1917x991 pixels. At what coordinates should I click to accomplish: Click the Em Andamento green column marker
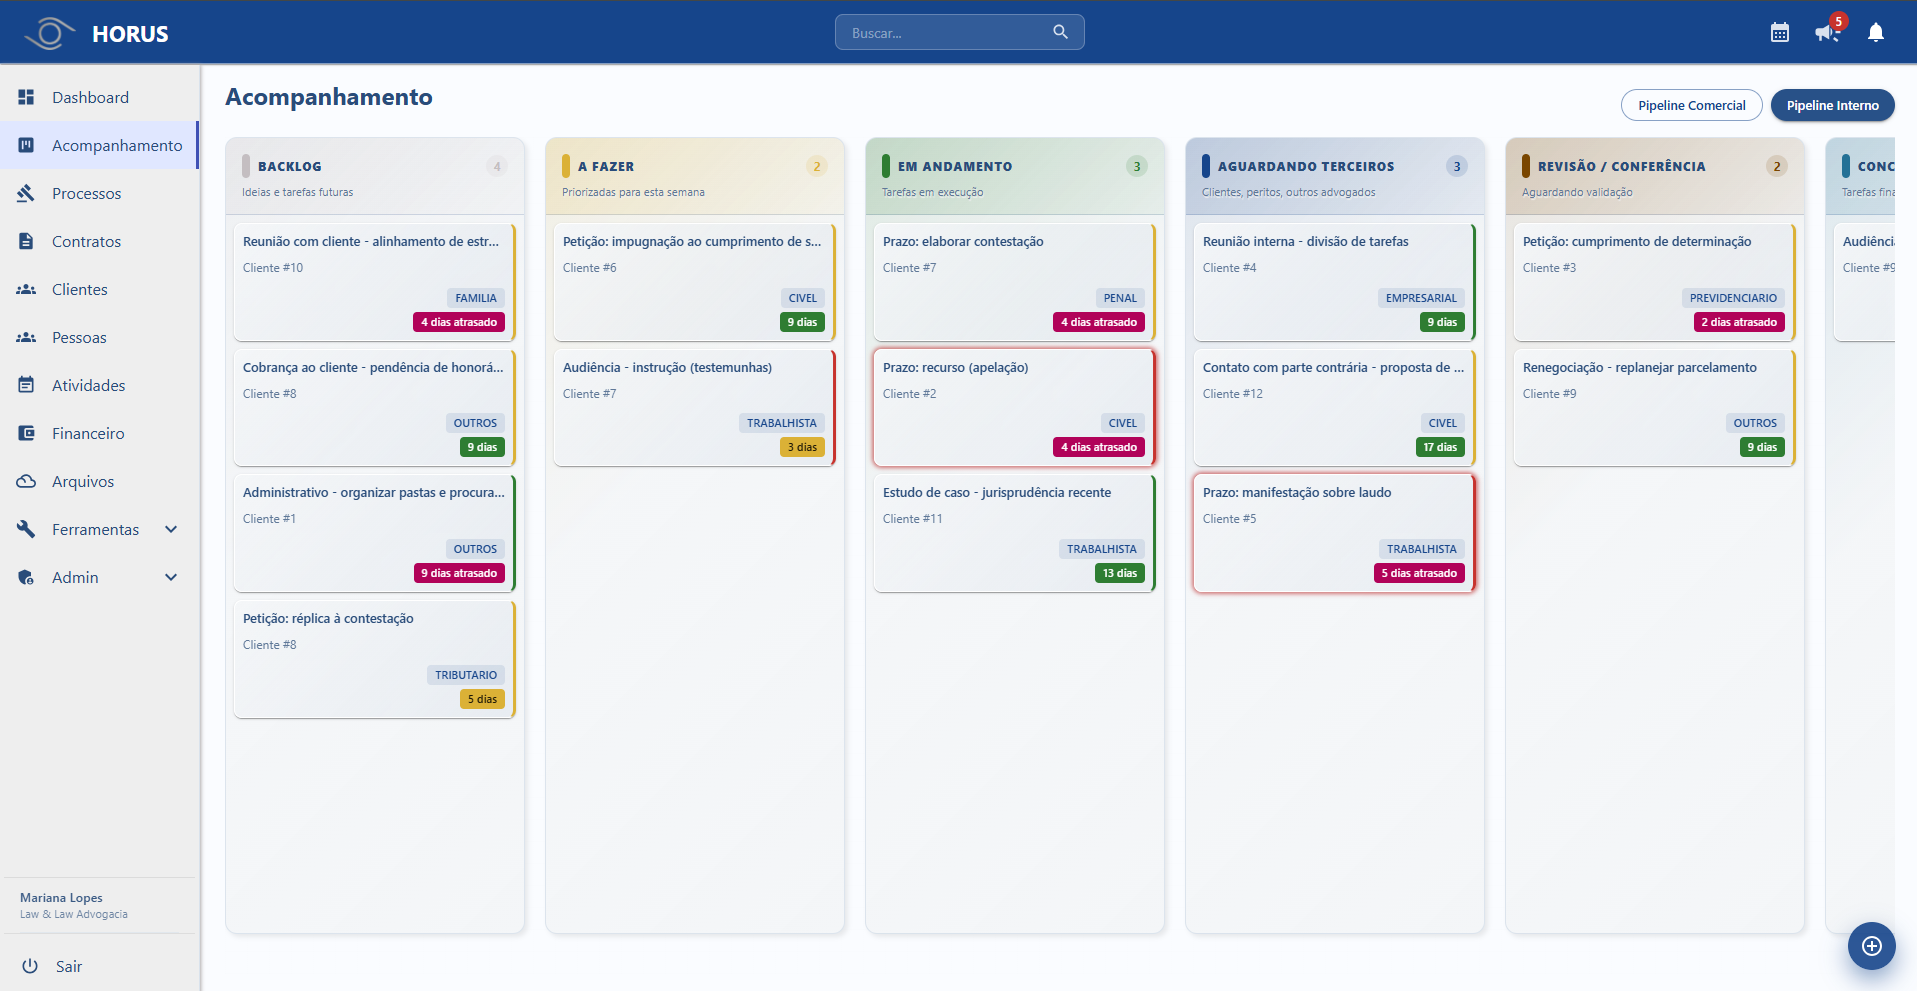pyautogui.click(x=886, y=166)
